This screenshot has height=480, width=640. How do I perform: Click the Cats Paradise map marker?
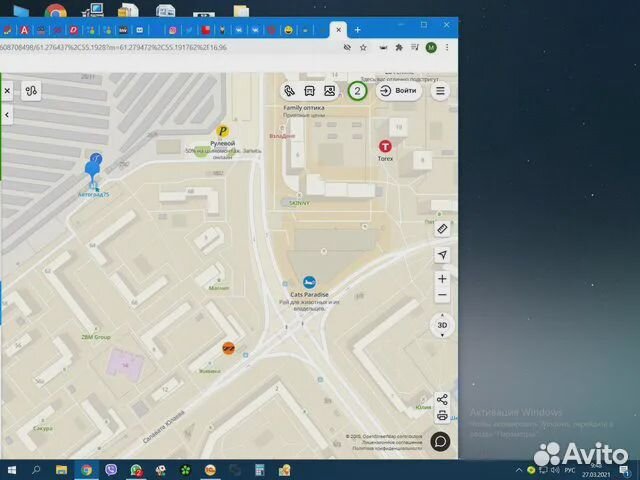[x=309, y=282]
